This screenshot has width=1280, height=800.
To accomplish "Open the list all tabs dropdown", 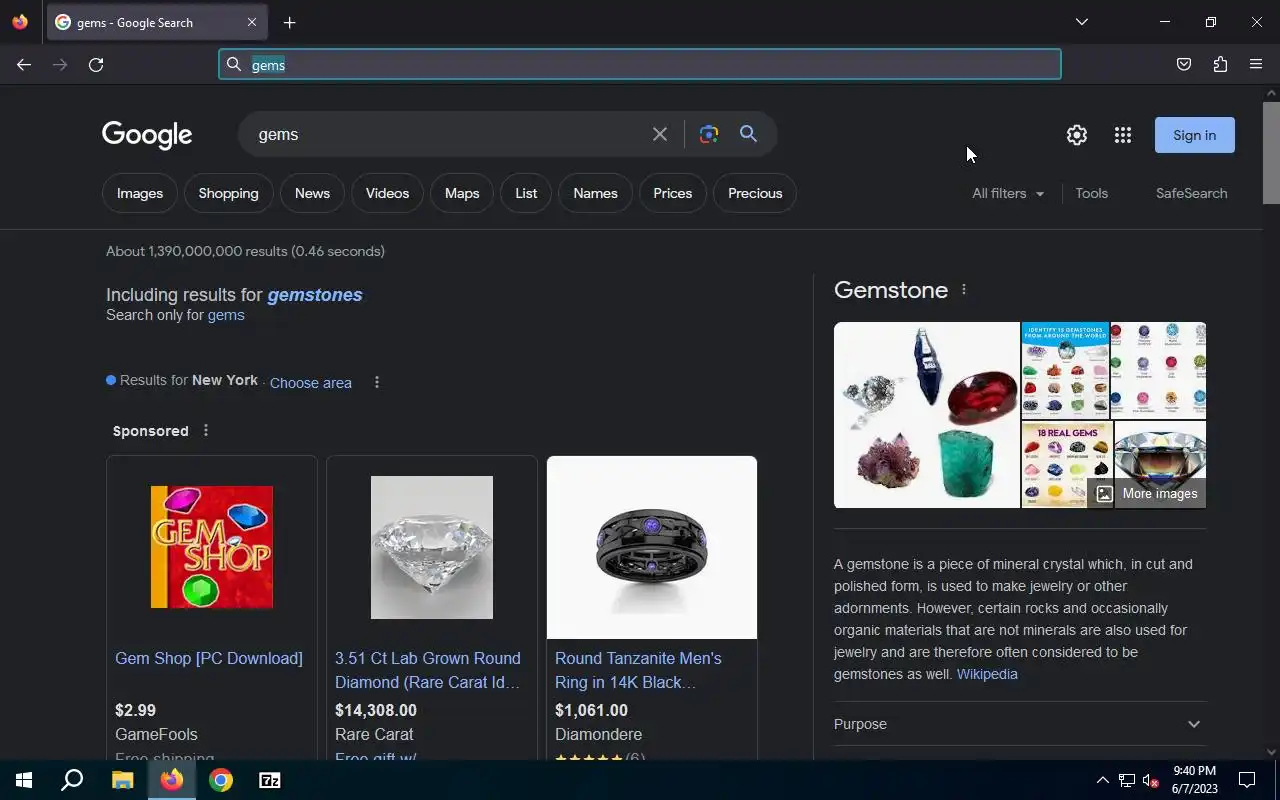I will coord(1081,22).
